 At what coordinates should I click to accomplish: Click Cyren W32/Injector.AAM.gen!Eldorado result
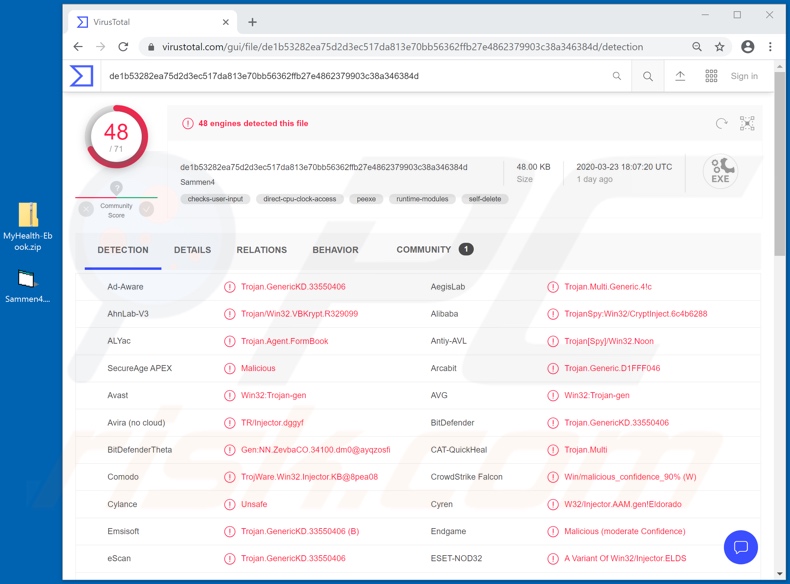click(623, 504)
